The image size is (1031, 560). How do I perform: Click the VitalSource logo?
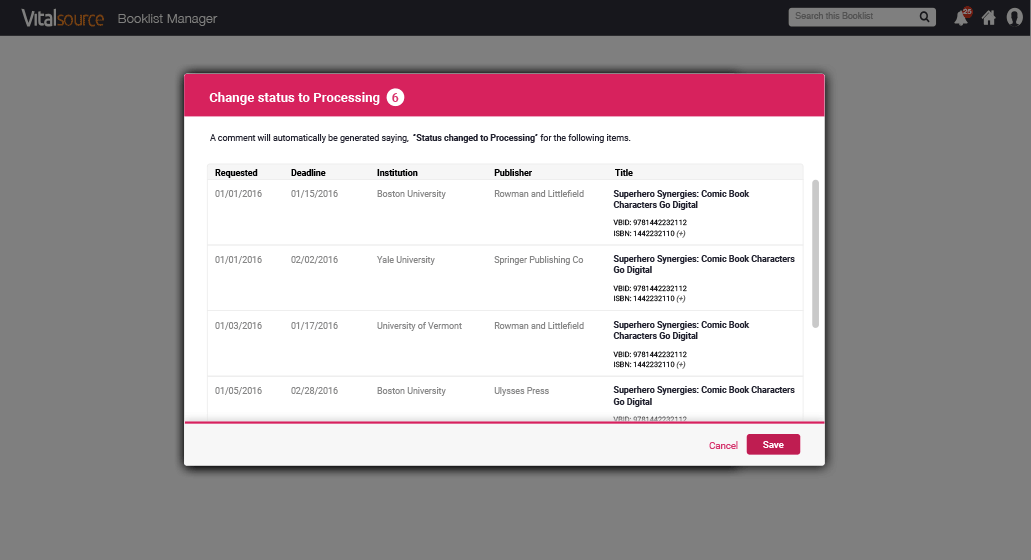[x=62, y=18]
